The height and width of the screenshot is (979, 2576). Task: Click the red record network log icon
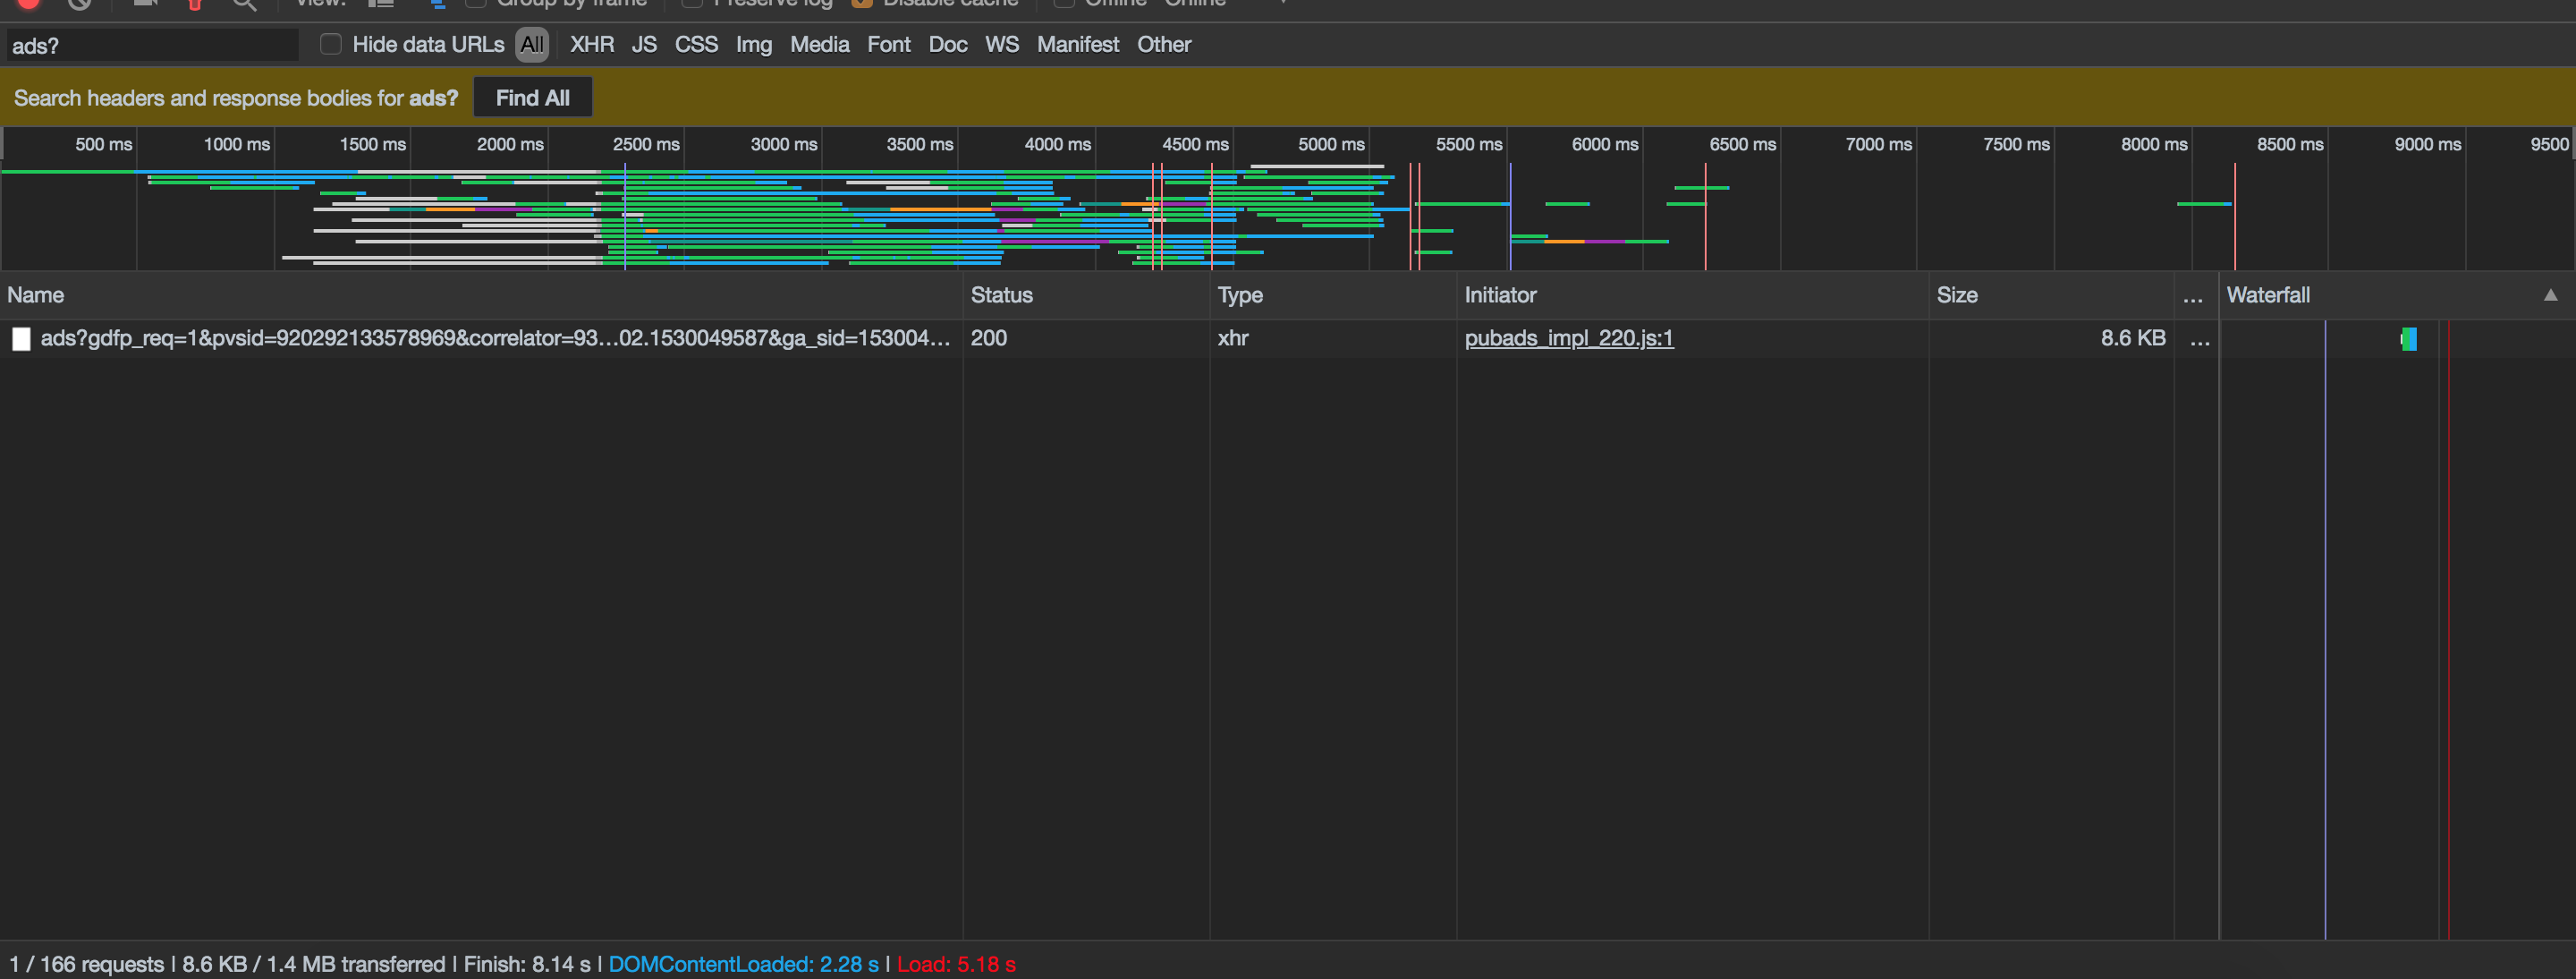pos(29,3)
